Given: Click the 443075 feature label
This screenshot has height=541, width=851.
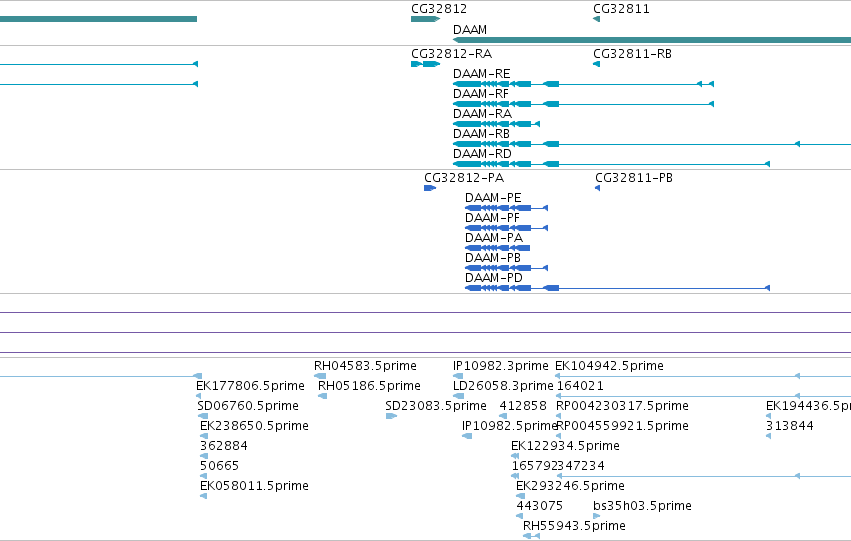Looking at the screenshot, I should (x=539, y=507).
